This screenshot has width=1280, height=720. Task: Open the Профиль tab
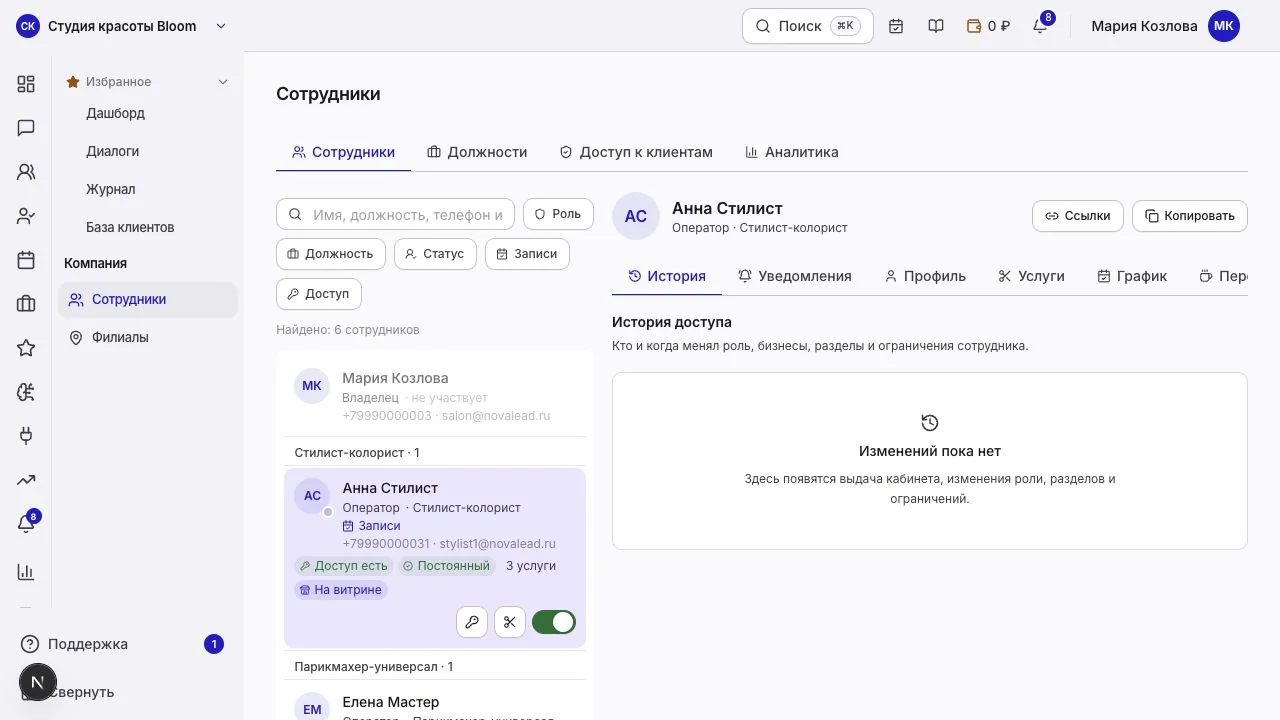pyautogui.click(x=925, y=276)
